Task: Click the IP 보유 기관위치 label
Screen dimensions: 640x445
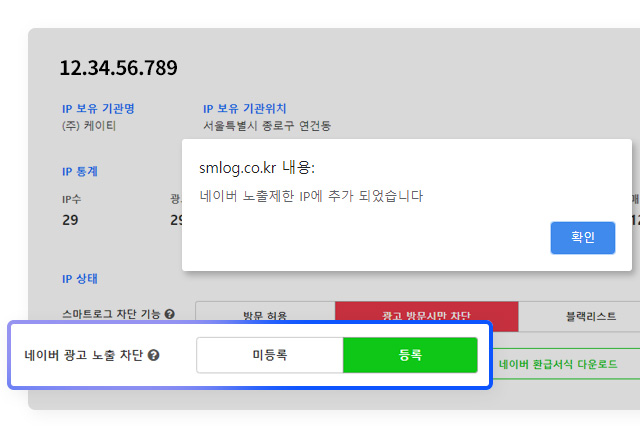Action: click(x=244, y=109)
